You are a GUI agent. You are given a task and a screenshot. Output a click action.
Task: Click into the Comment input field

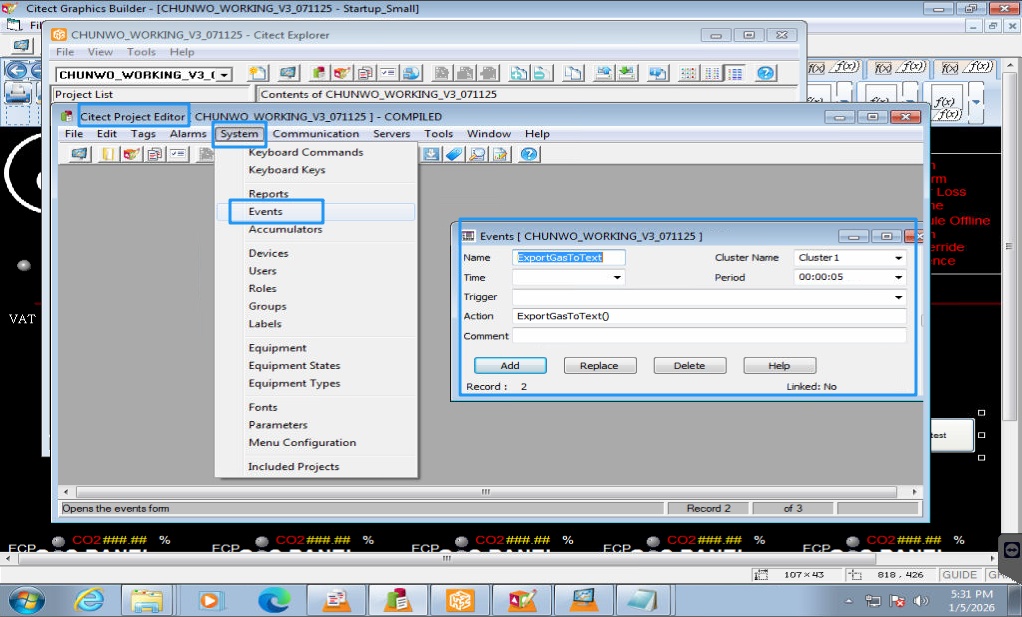(x=709, y=336)
